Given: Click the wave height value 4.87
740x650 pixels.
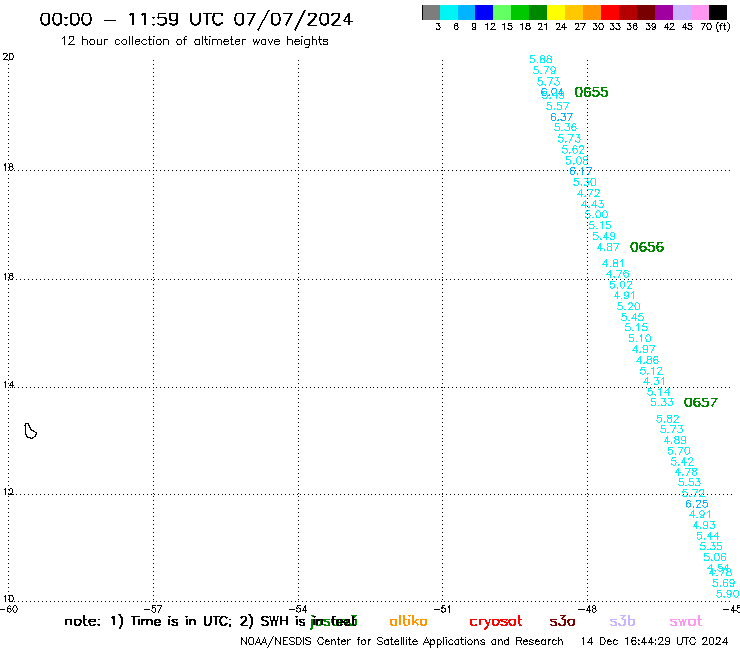Looking at the screenshot, I should pyautogui.click(x=608, y=247).
